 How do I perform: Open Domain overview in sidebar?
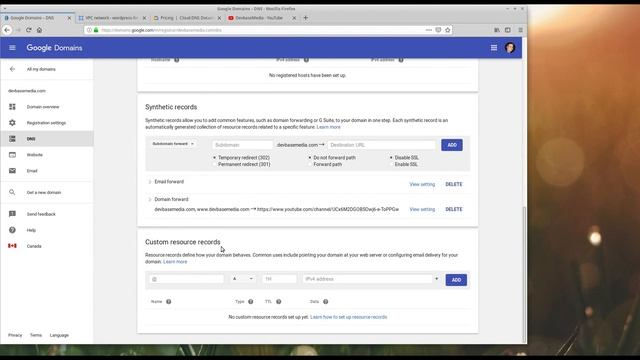(43, 107)
